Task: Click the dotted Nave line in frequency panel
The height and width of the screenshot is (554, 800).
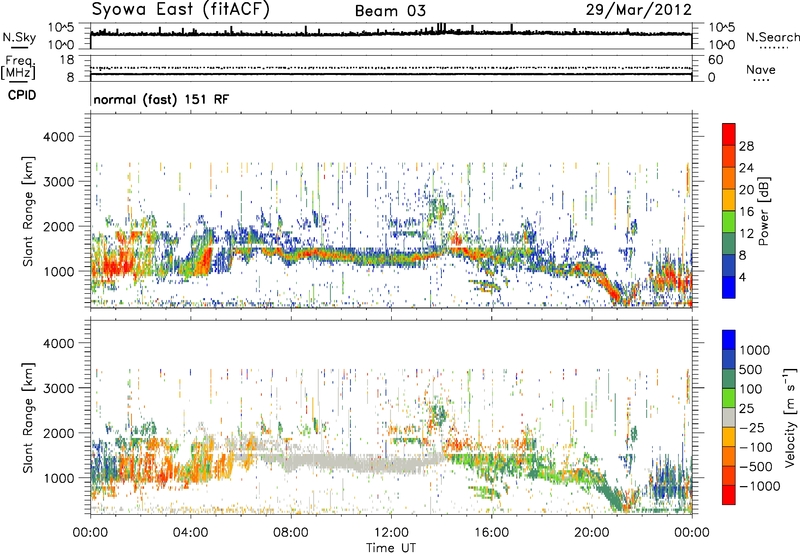Action: 391,68
